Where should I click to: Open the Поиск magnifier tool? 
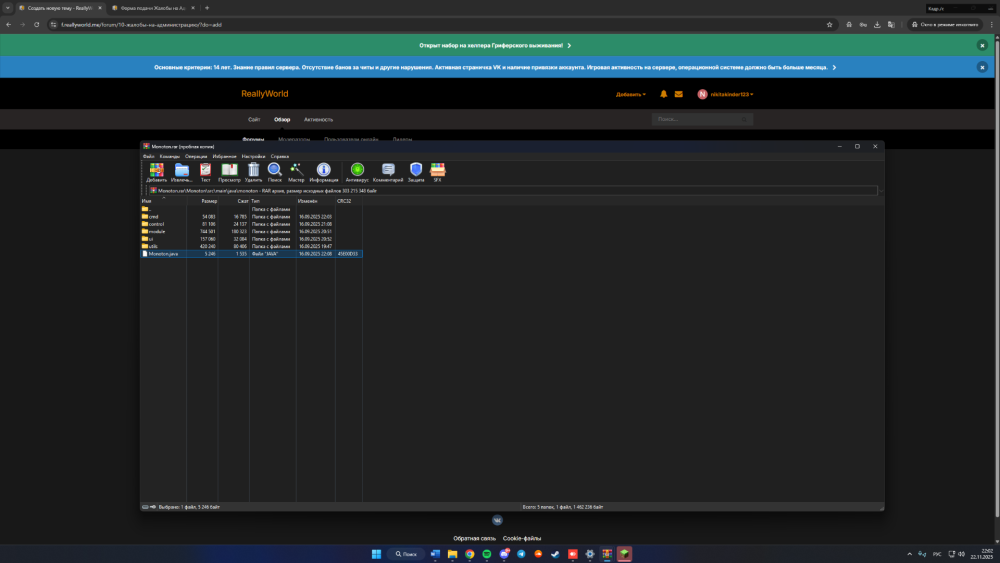click(275, 172)
